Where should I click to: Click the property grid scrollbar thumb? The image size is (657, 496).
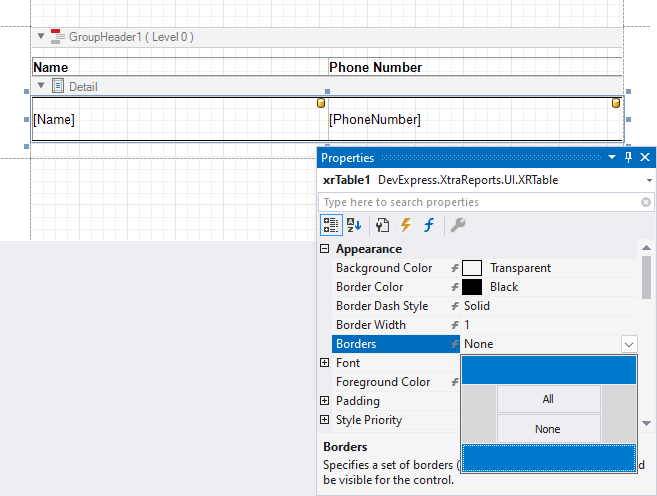(647, 277)
